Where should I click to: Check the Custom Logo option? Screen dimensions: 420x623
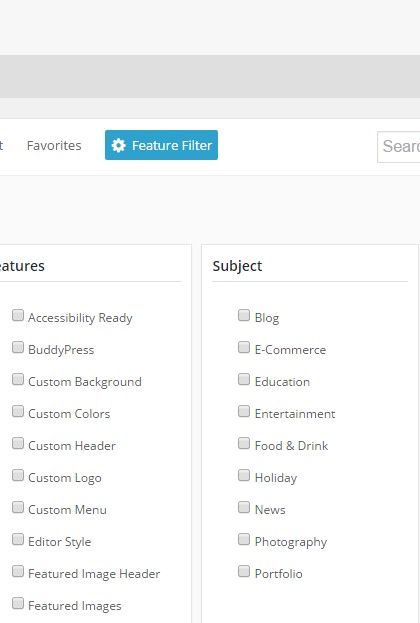pos(18,475)
